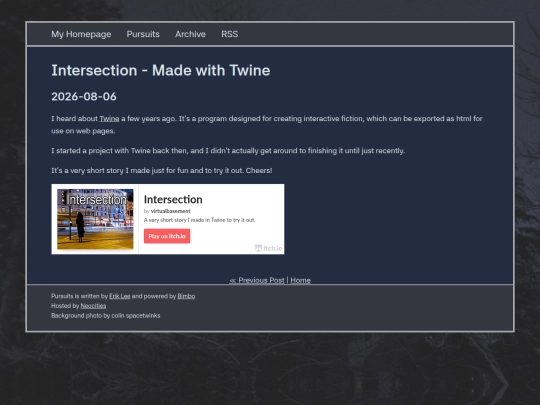
Task: Click the text 'Background photo by colin spacetwinks'
Action: (106, 315)
